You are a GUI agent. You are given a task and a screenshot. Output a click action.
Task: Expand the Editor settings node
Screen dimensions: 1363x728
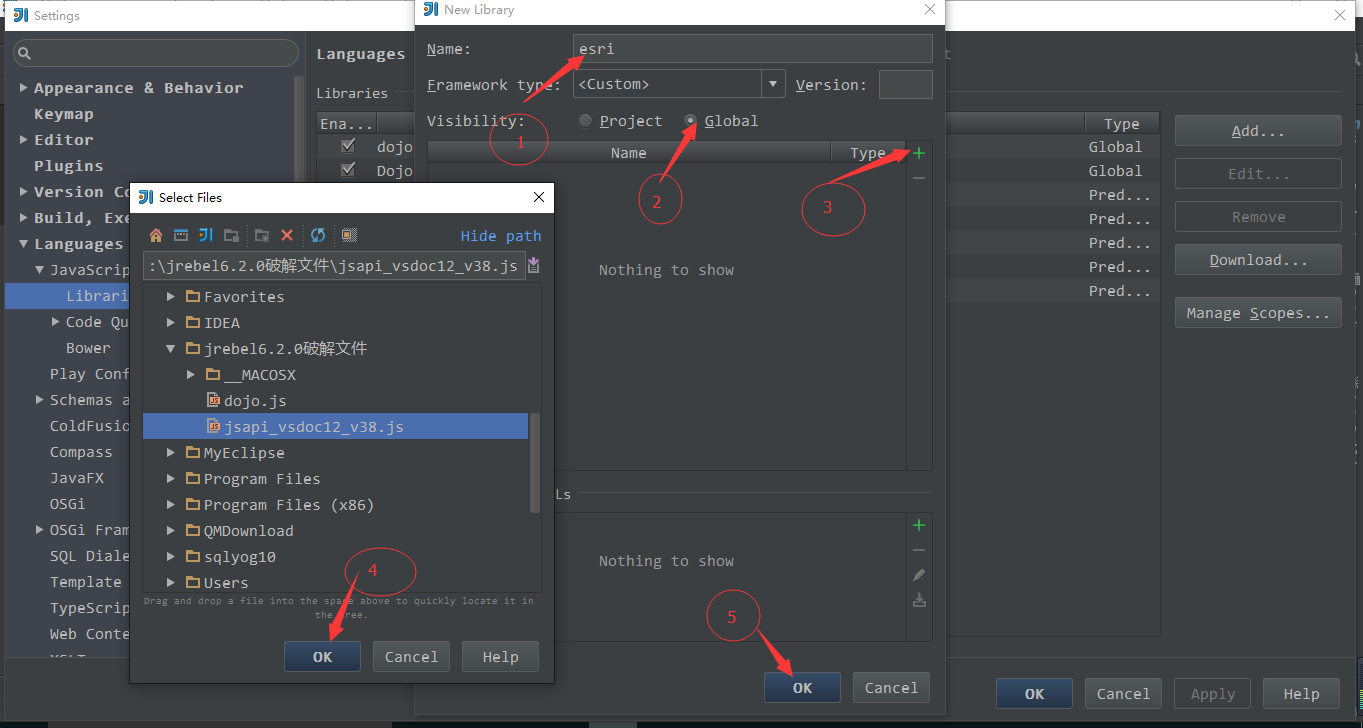coord(24,140)
